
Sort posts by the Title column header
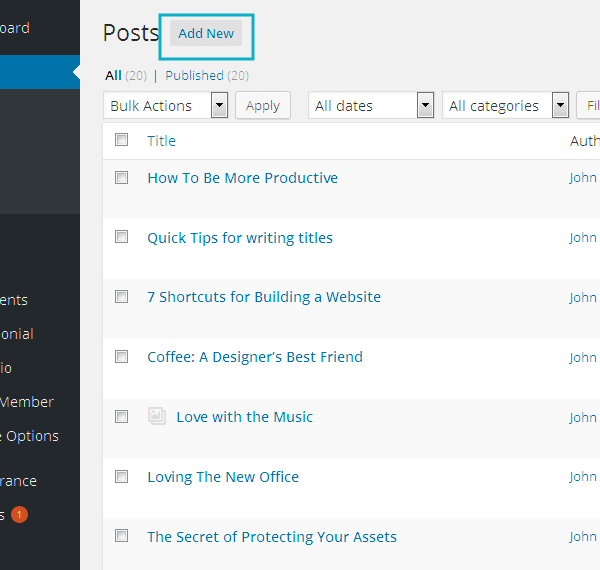click(x=161, y=141)
